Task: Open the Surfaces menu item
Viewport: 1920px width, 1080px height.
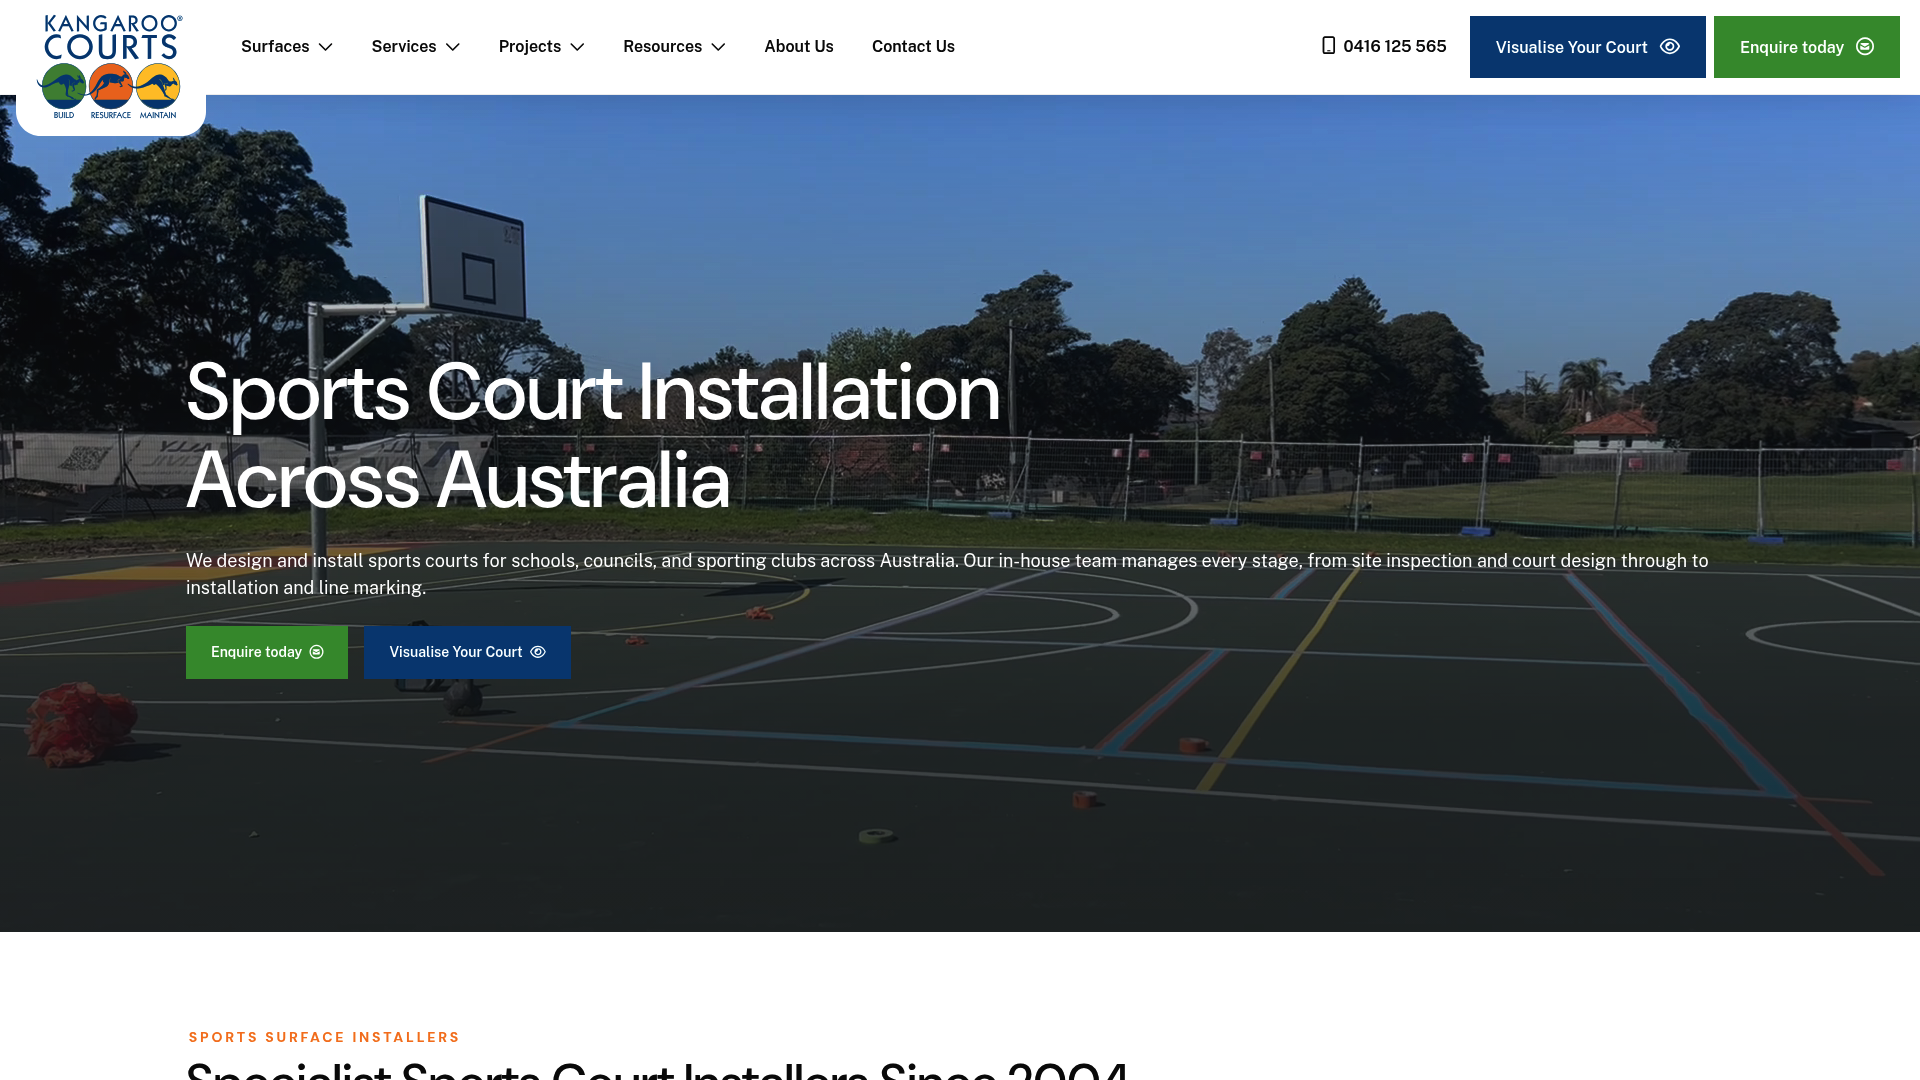Action: click(x=275, y=47)
